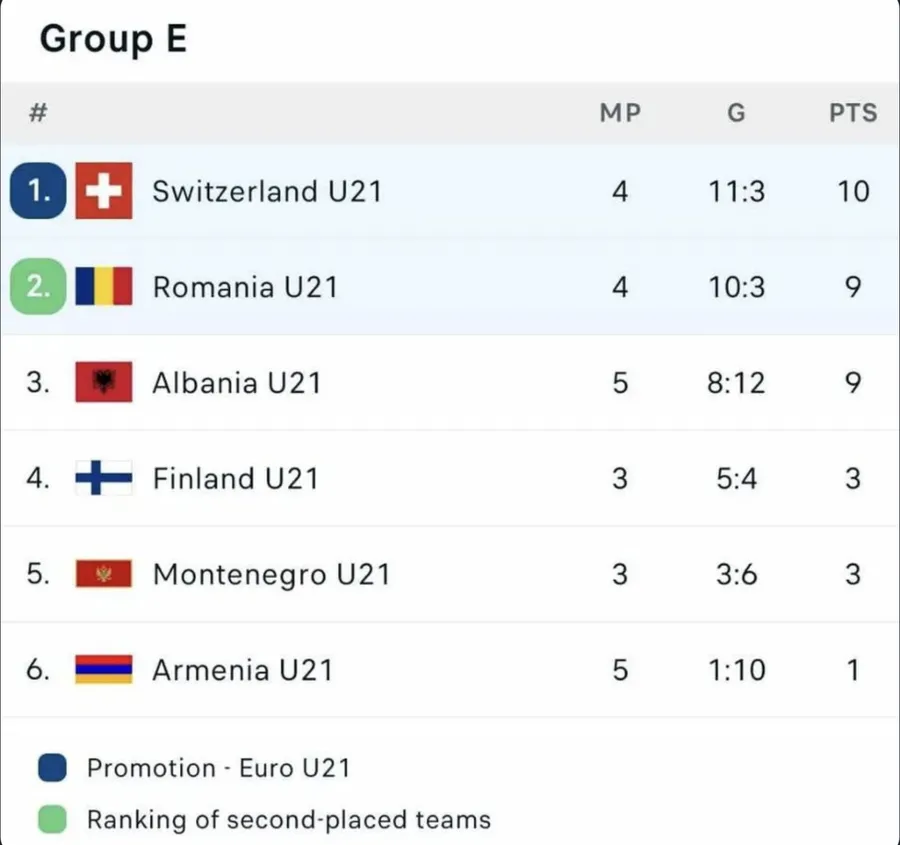Click the blue Promotion legend swatch
900x845 pixels.
(x=52, y=768)
